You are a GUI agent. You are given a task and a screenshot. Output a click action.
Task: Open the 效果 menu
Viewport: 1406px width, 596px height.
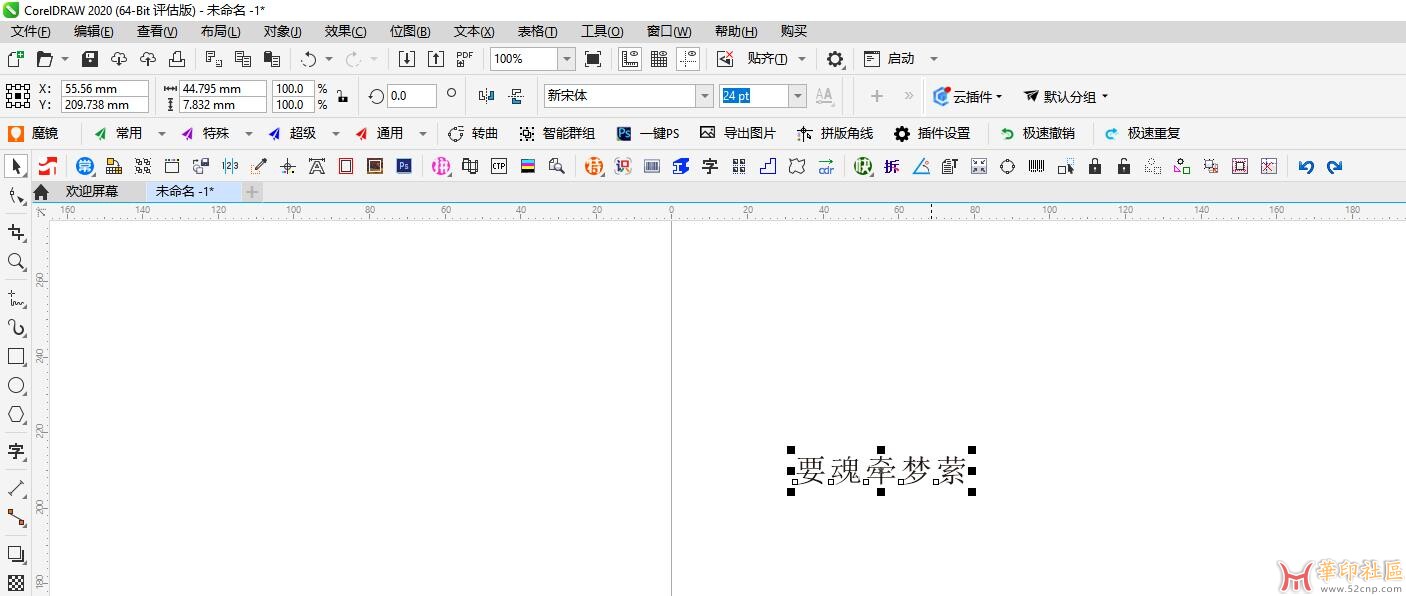pos(345,31)
